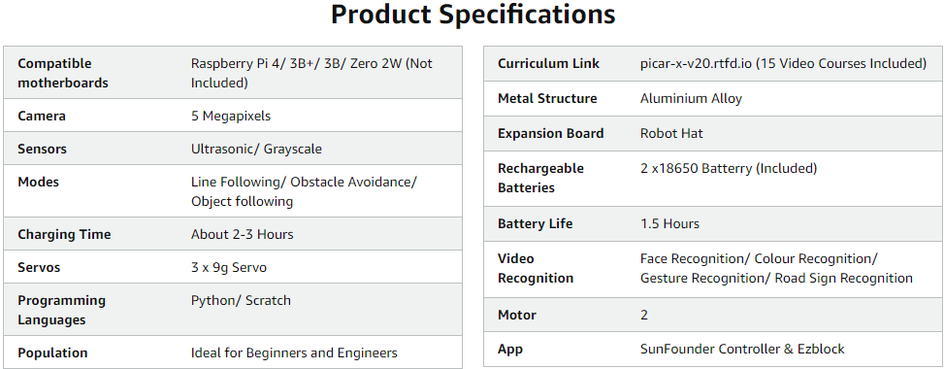This screenshot has width=945, height=369.
Task: Select the Motor row label
Action: (516, 315)
